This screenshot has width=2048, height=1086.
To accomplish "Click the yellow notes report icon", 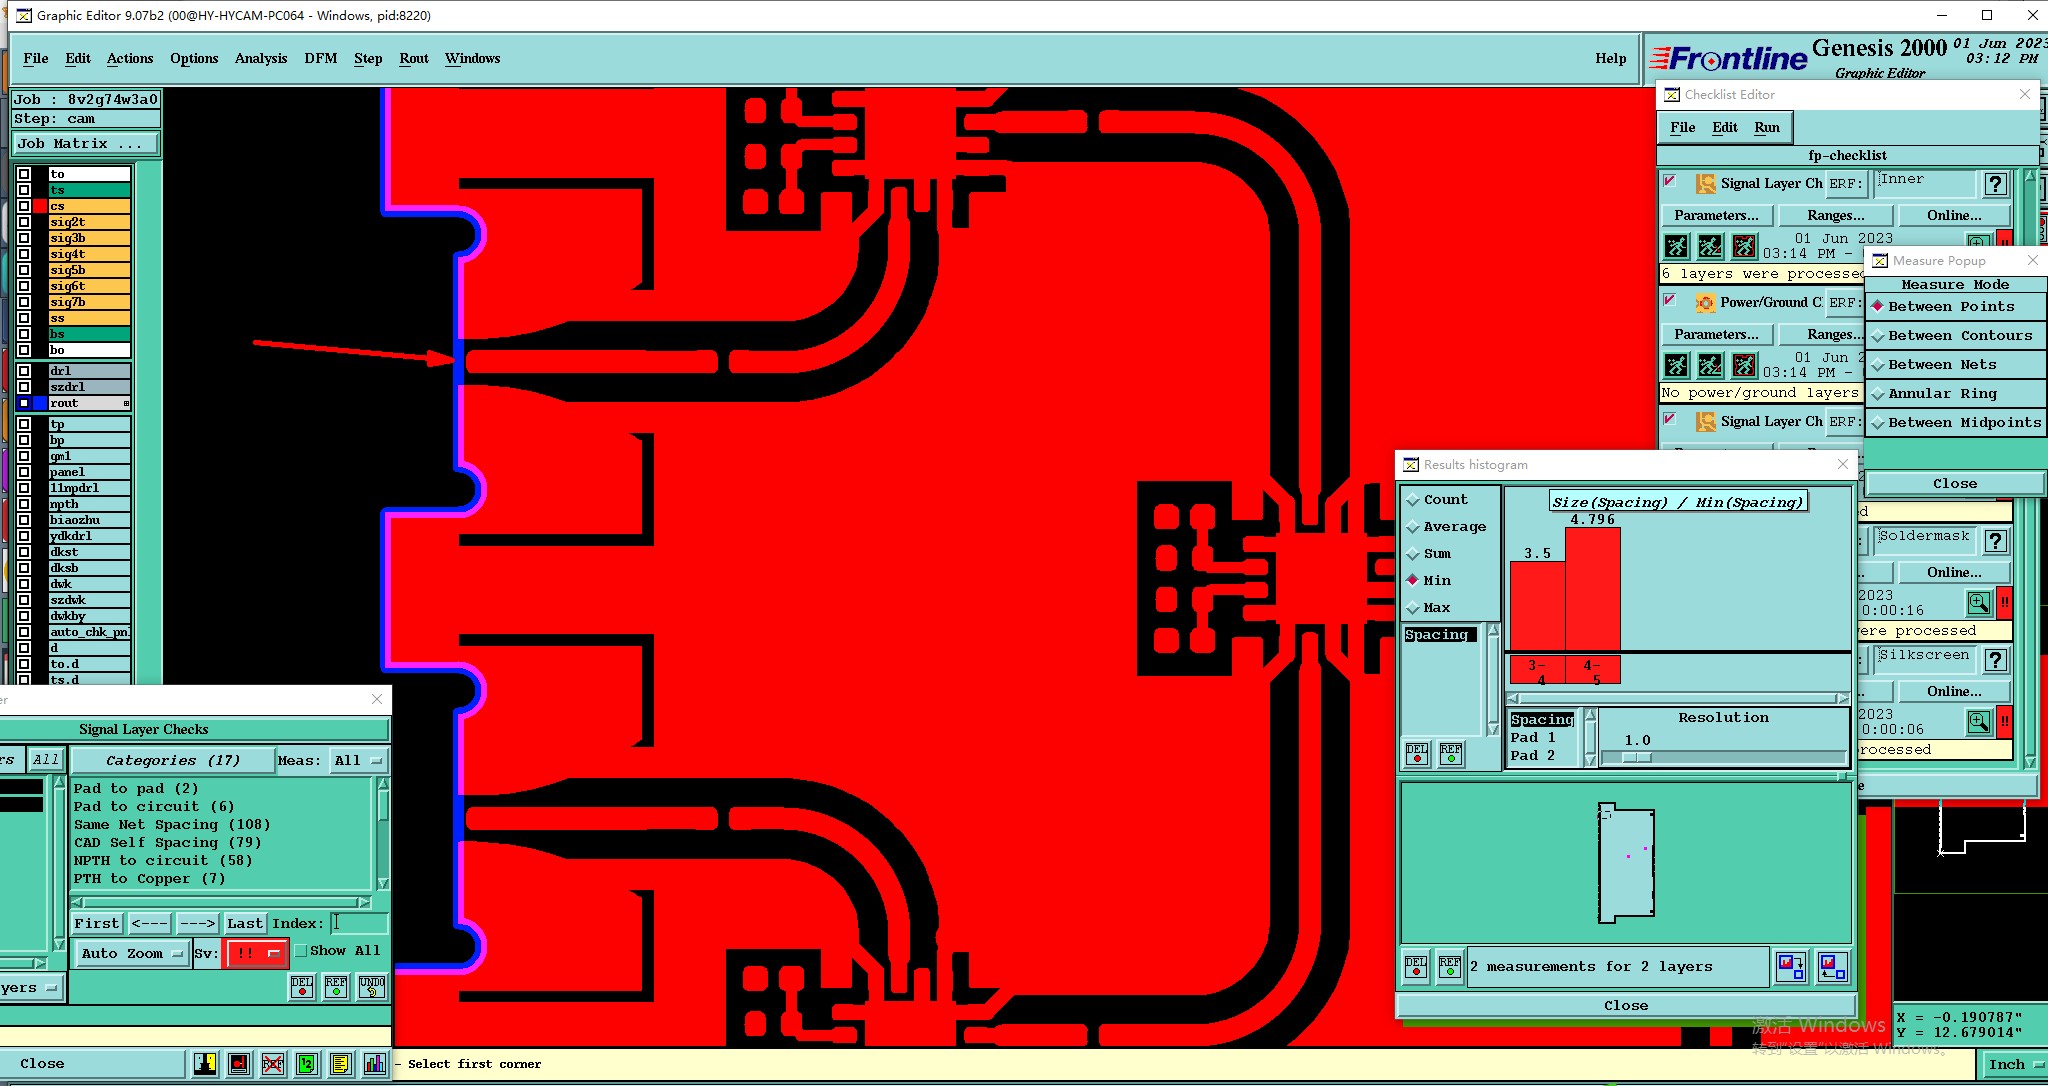I will tap(340, 1064).
